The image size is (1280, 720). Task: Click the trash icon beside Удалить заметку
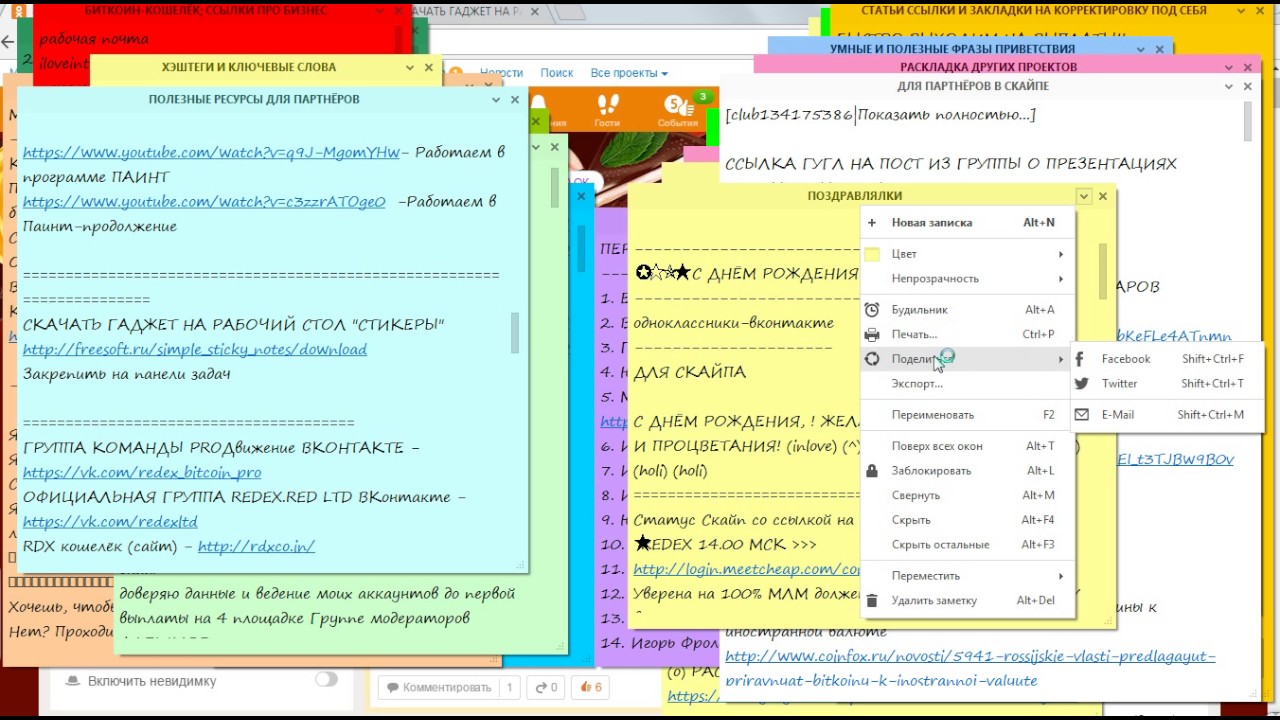(x=872, y=601)
